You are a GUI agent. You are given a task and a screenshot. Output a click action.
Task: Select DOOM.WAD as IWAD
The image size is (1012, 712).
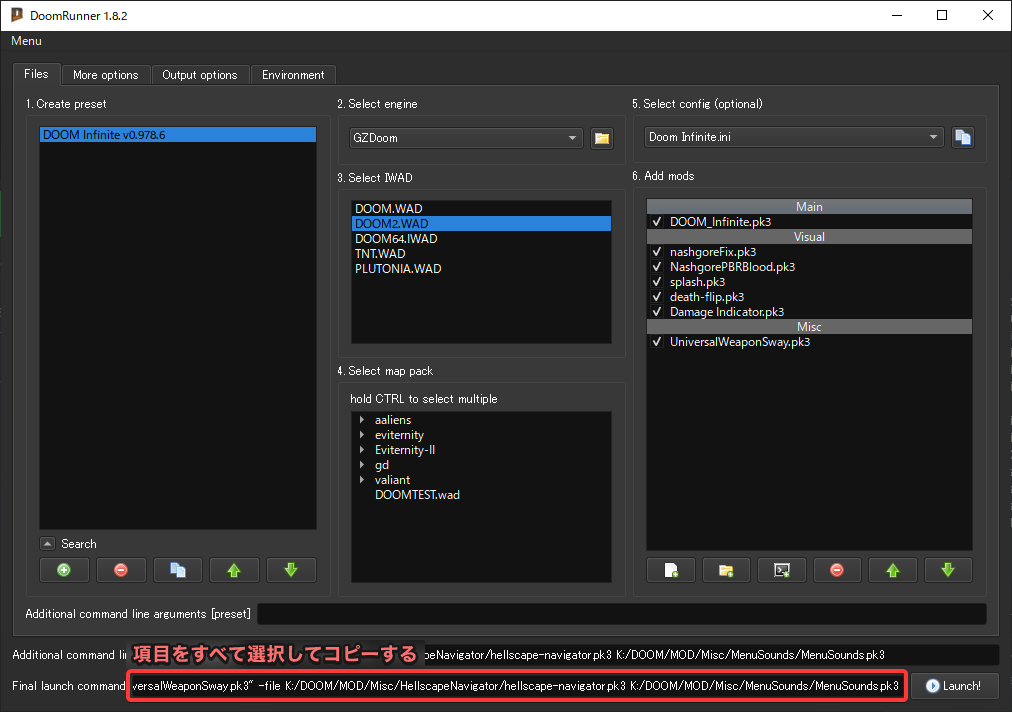(x=481, y=209)
